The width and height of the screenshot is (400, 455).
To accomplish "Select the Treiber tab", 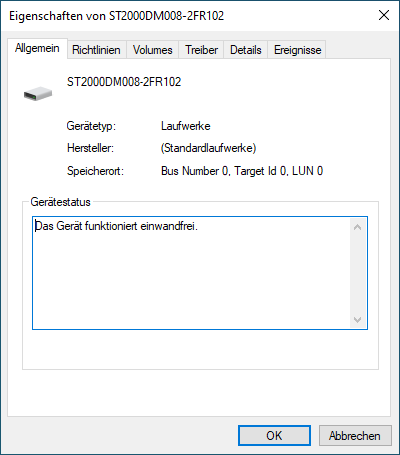I will pos(201,50).
